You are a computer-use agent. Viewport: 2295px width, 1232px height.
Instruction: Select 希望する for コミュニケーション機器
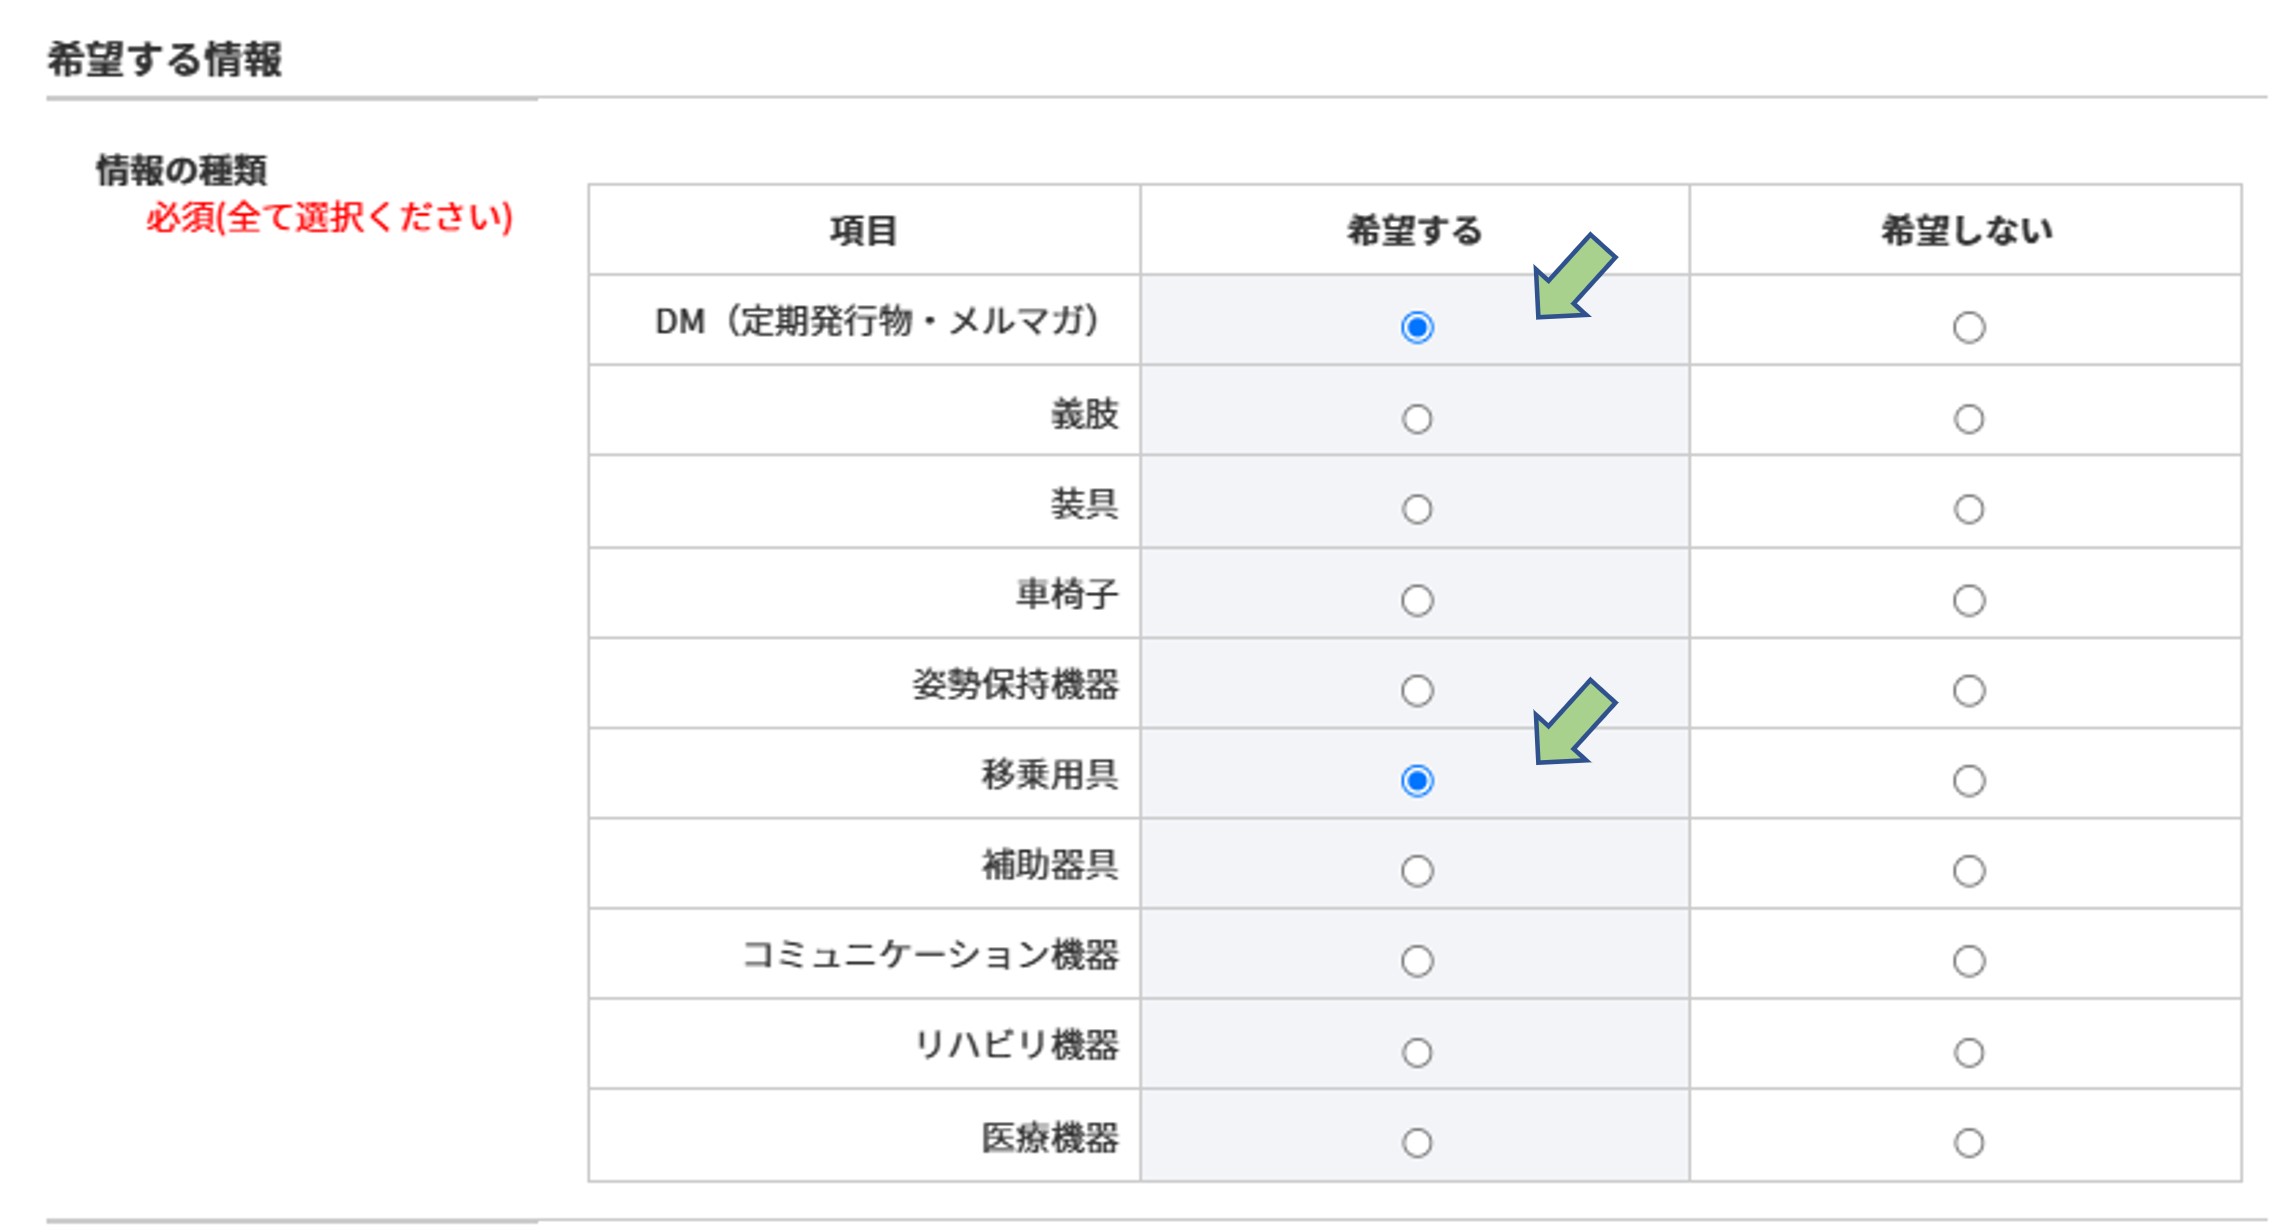pyautogui.click(x=1416, y=961)
